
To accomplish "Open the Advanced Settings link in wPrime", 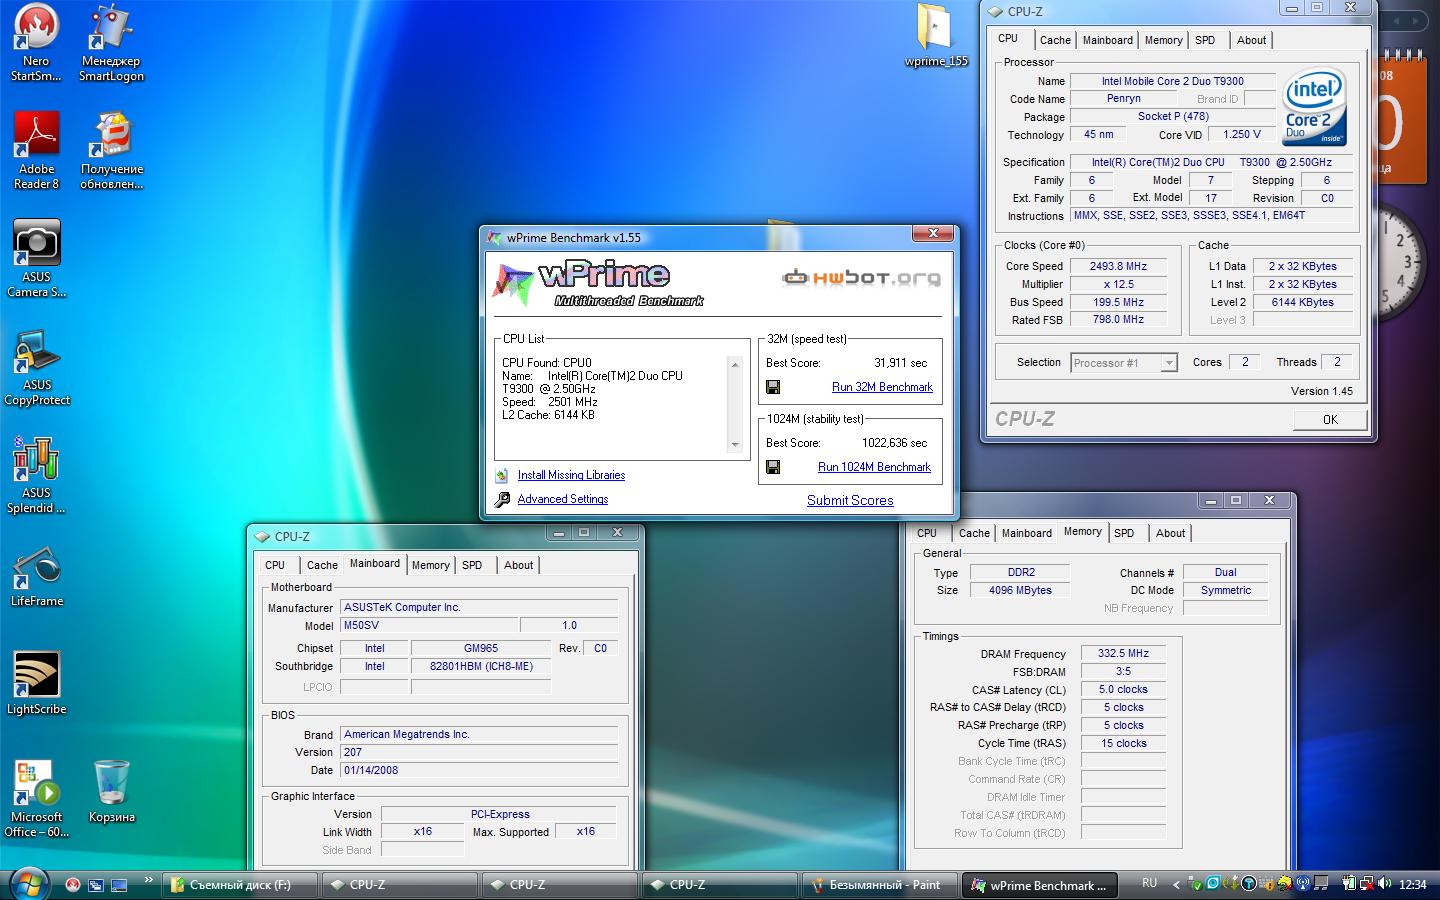I will pos(563,499).
